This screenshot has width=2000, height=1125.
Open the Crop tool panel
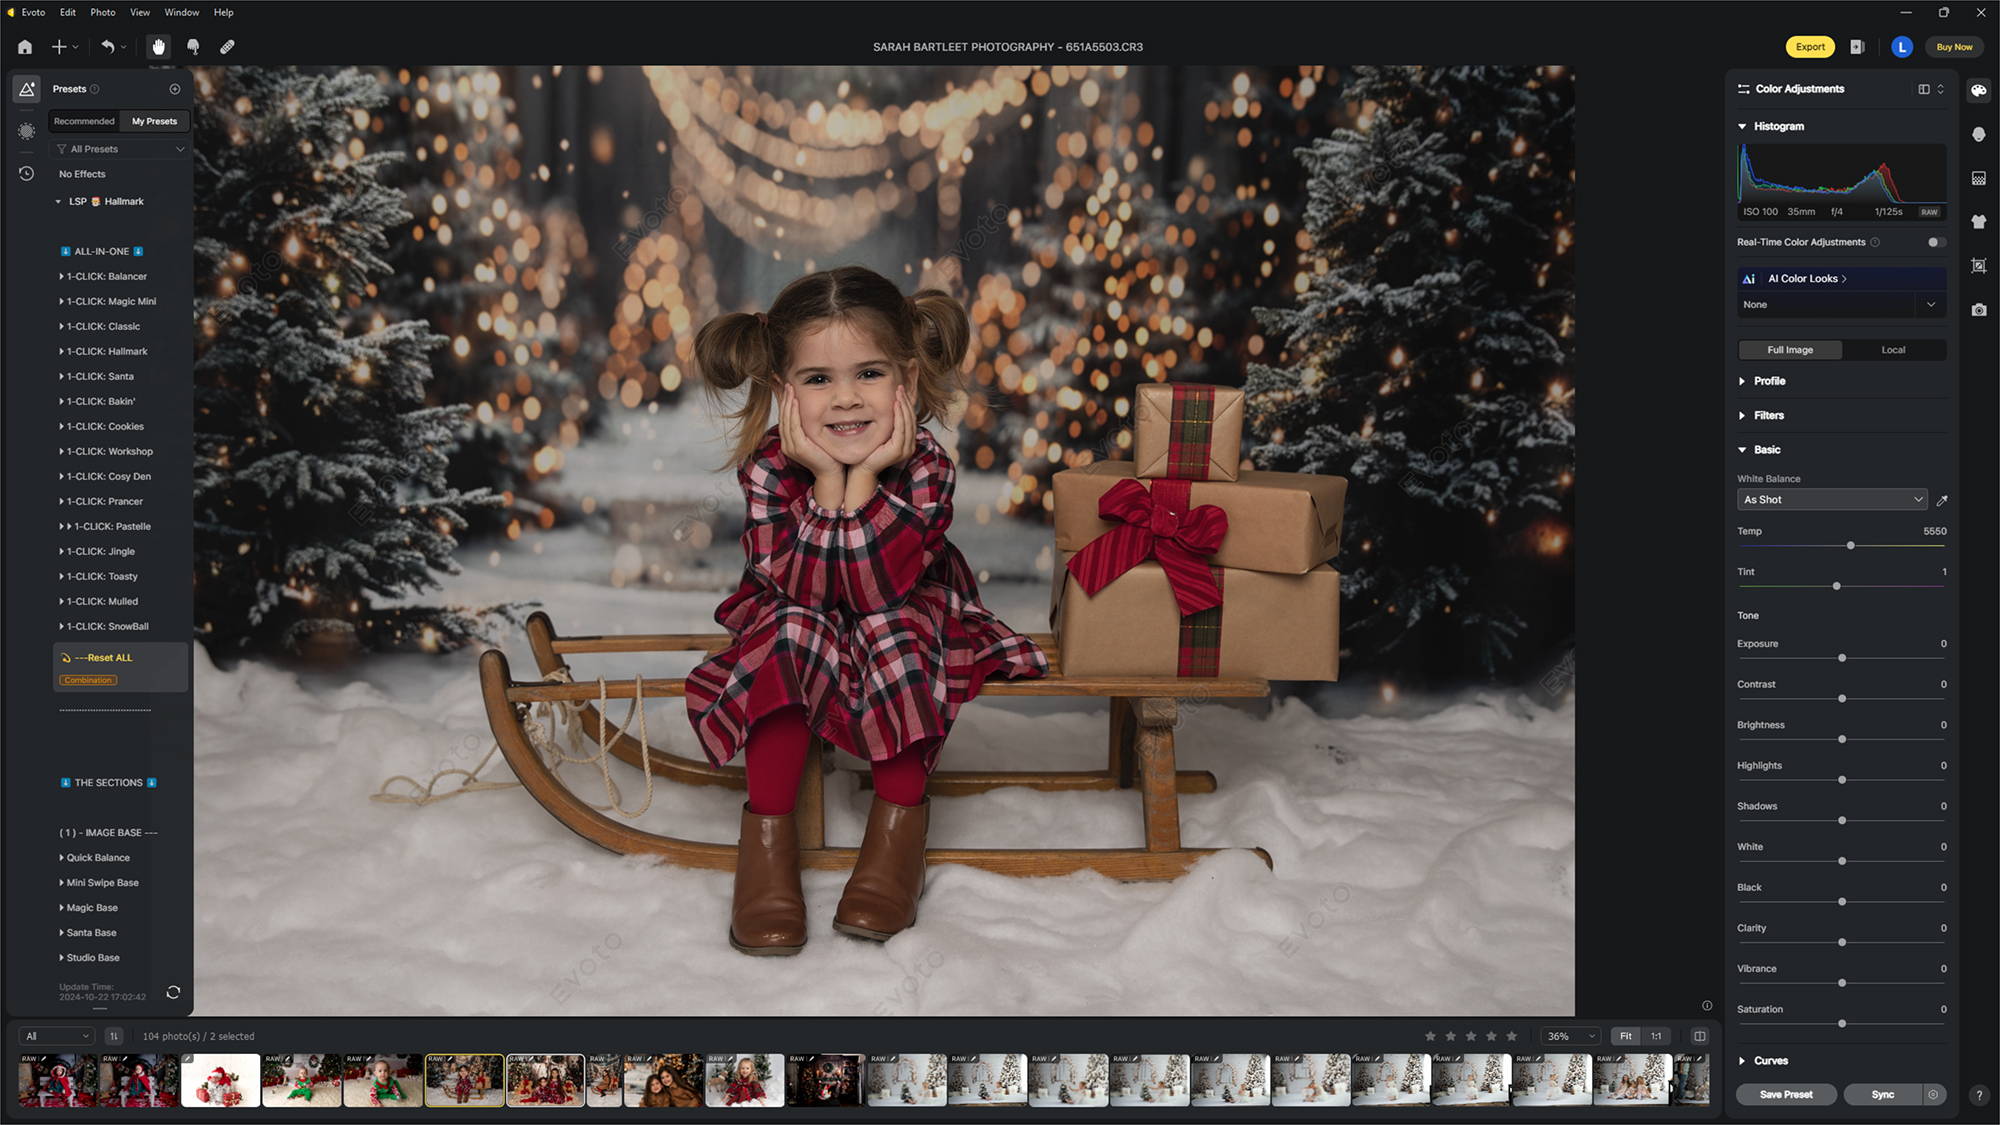[x=1979, y=266]
